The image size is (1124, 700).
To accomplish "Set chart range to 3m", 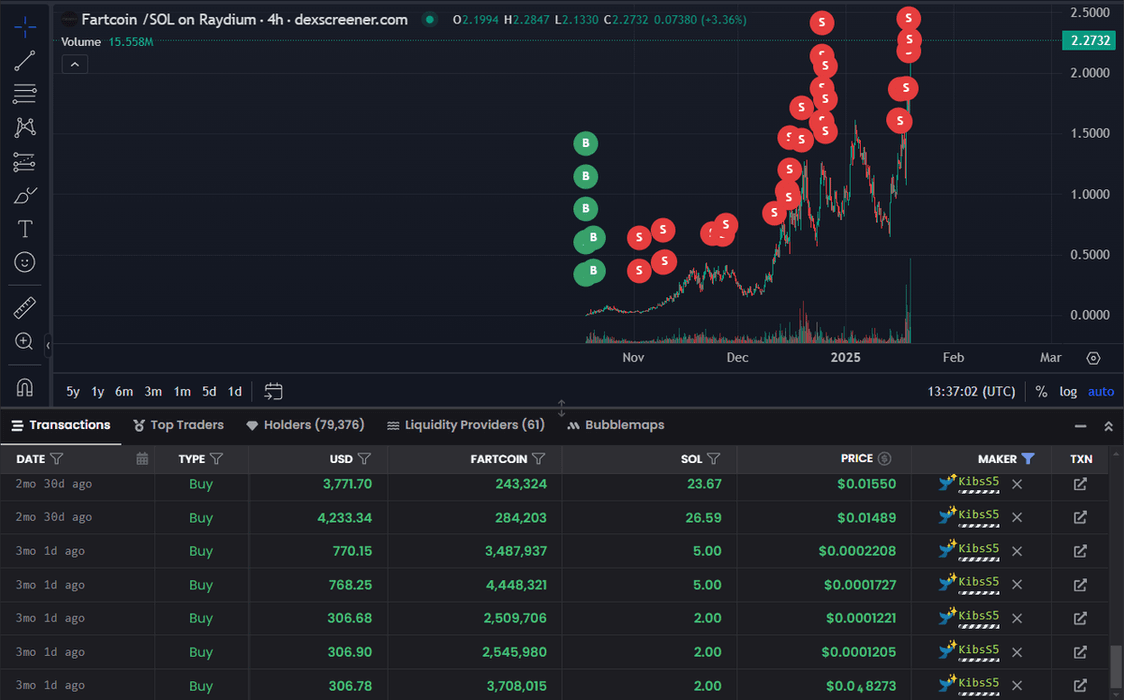I will click(x=153, y=391).
